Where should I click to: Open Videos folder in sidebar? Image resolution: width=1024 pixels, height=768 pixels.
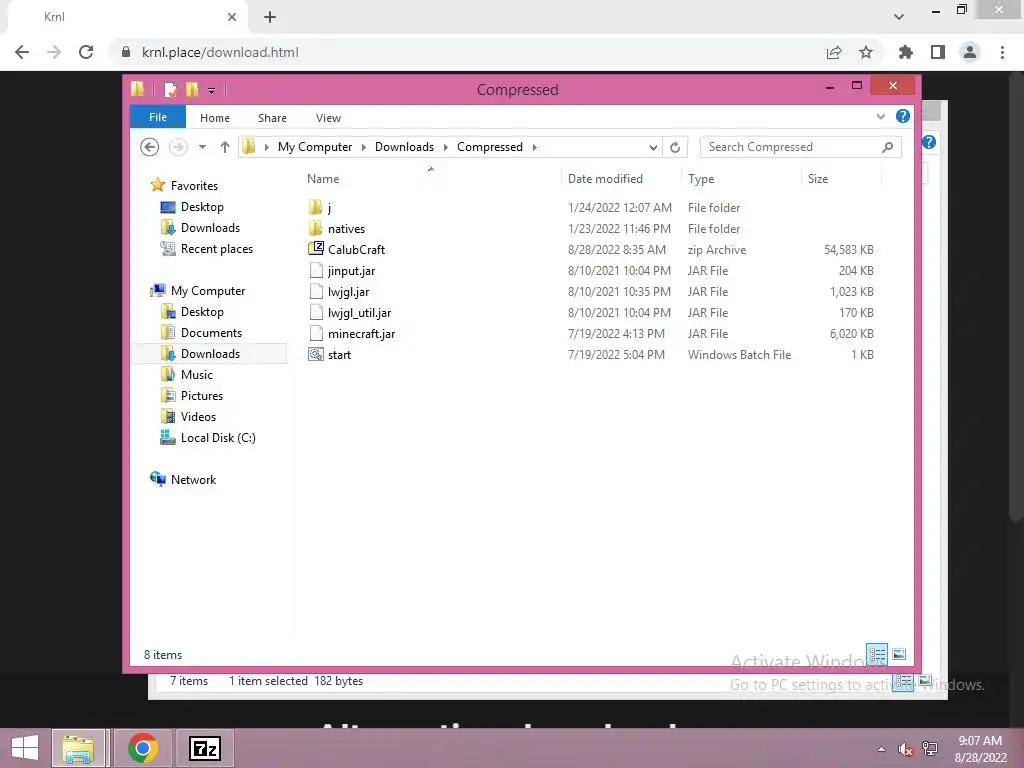(x=198, y=417)
